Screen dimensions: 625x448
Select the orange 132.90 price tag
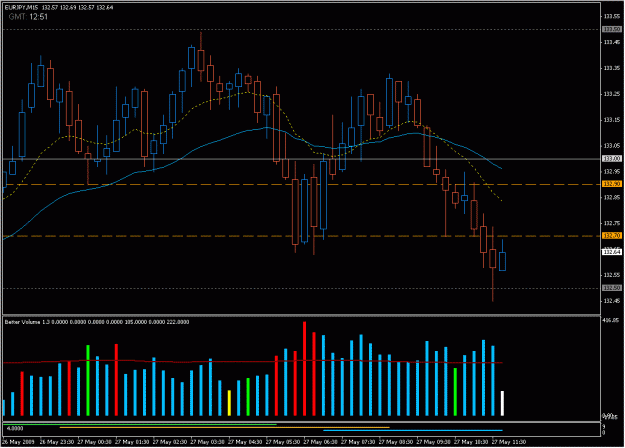pos(612,184)
